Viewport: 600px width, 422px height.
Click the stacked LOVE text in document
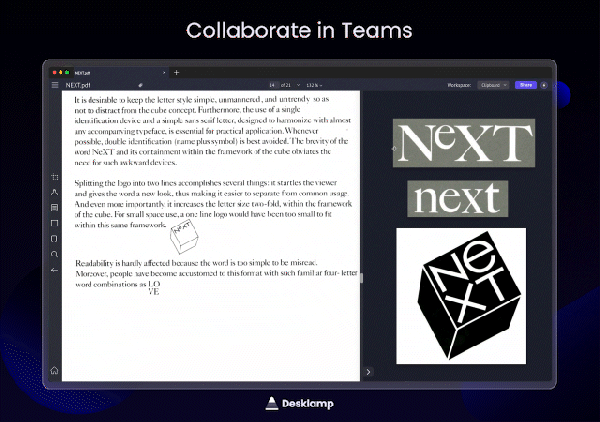tap(154, 288)
